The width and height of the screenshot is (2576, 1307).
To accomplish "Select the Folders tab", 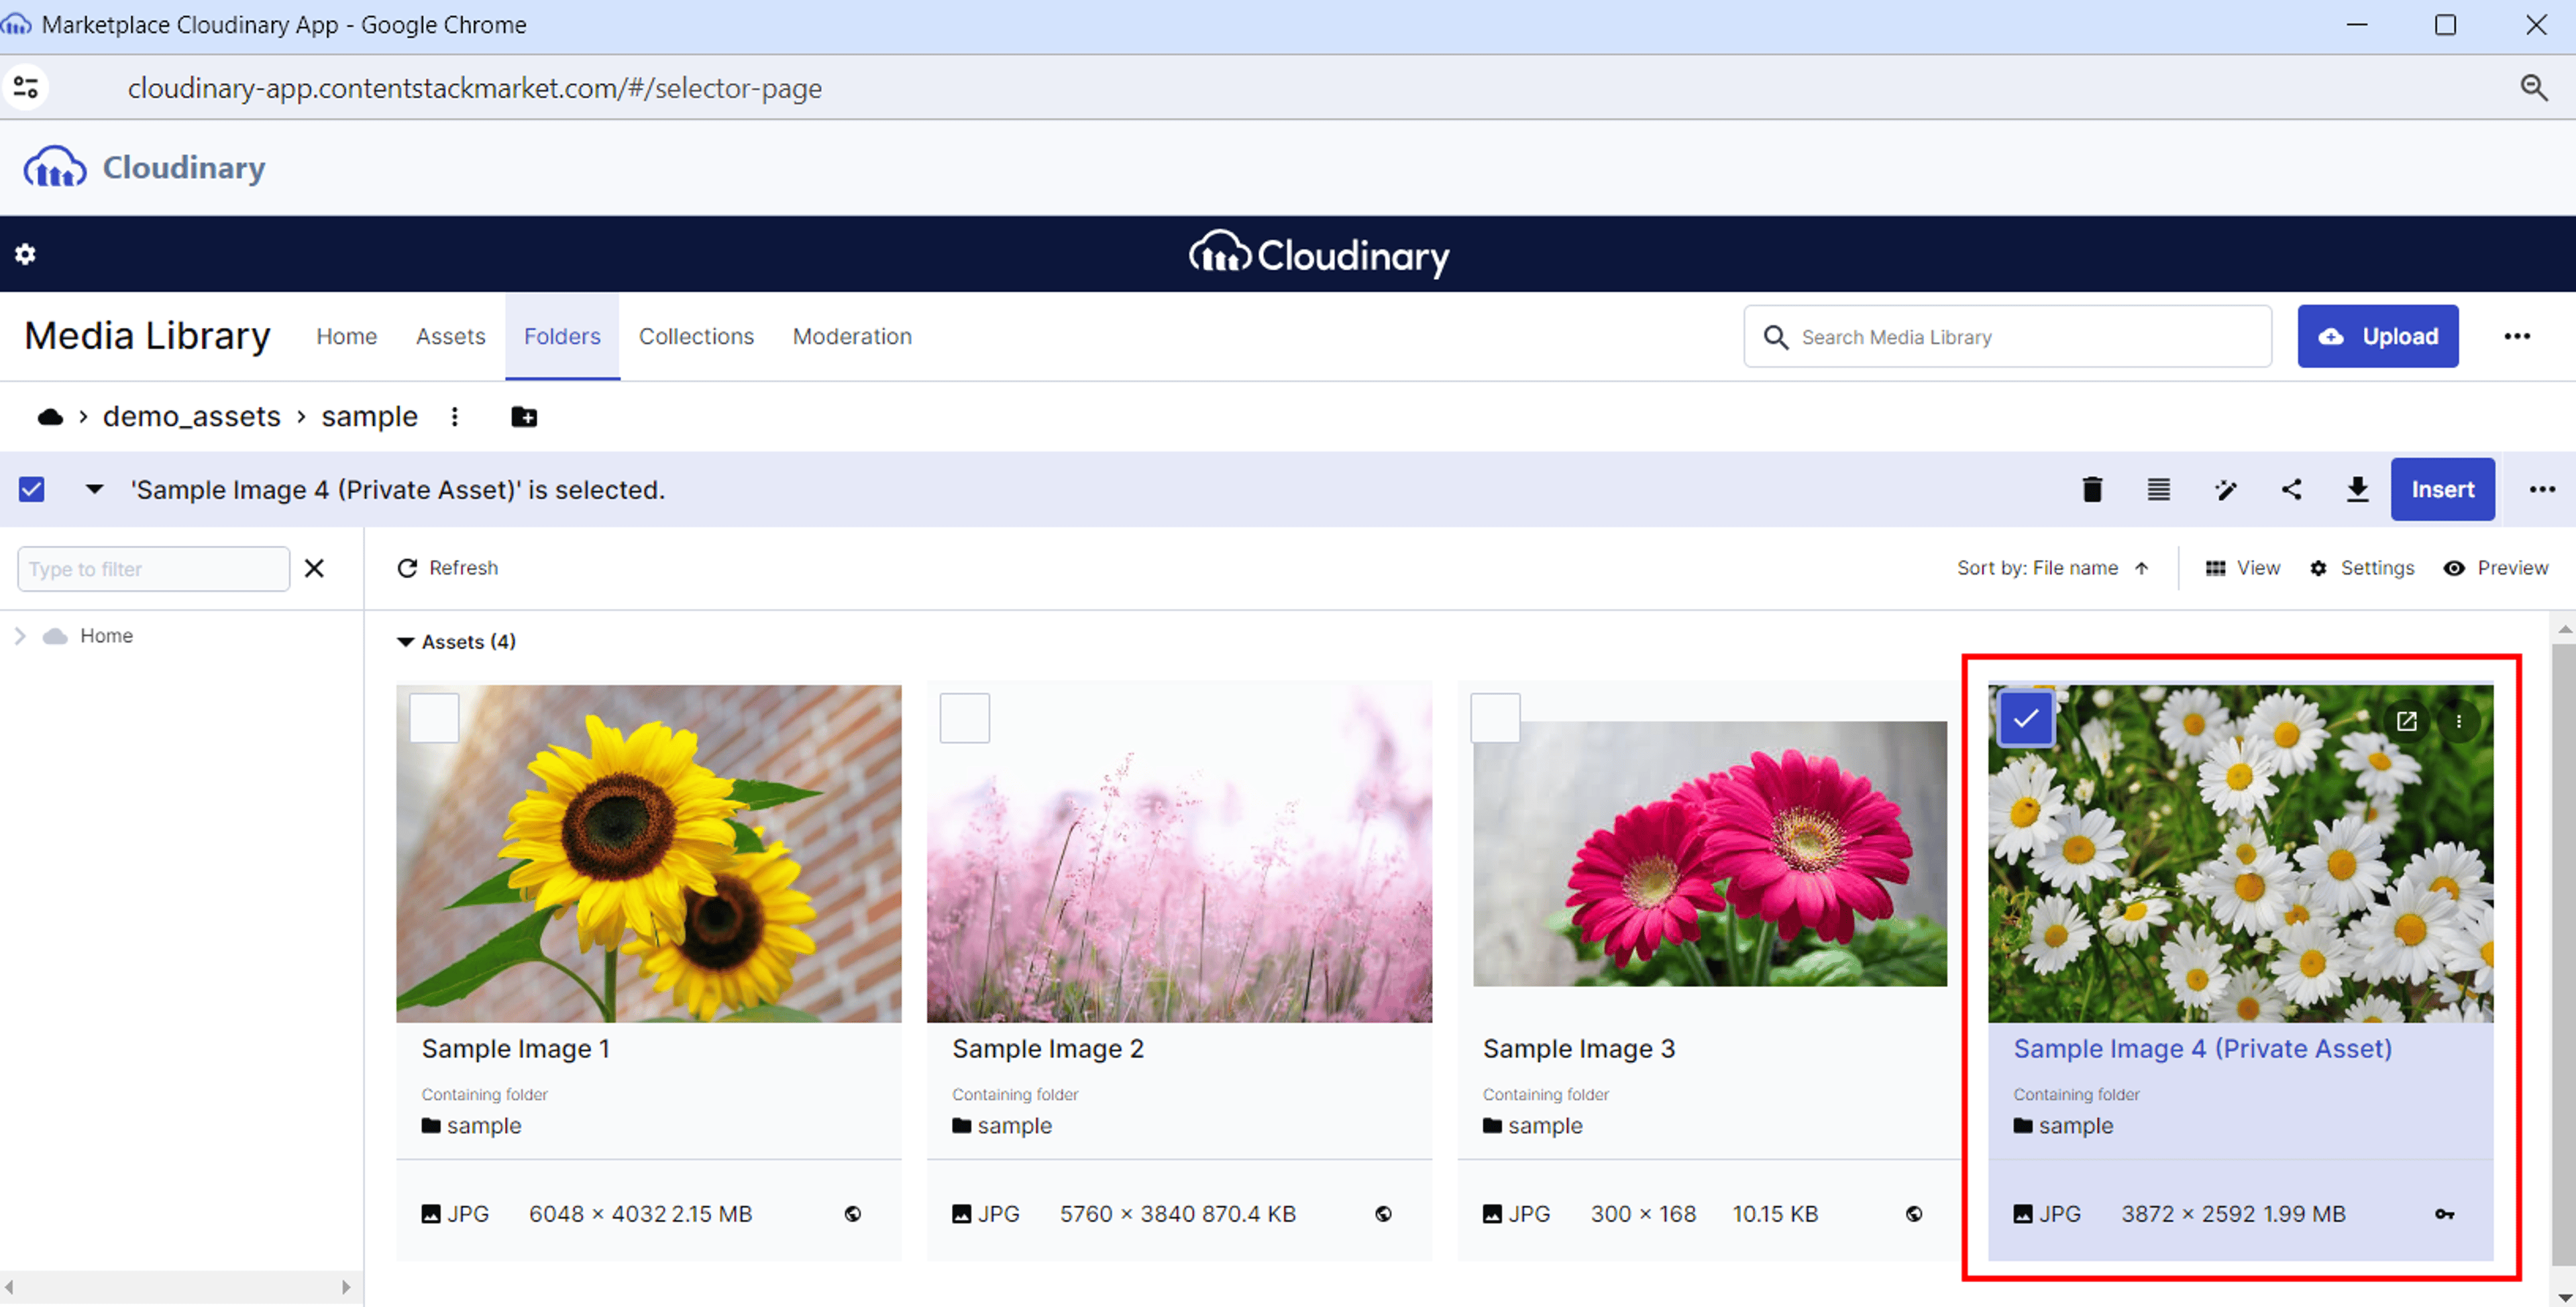I will [562, 336].
